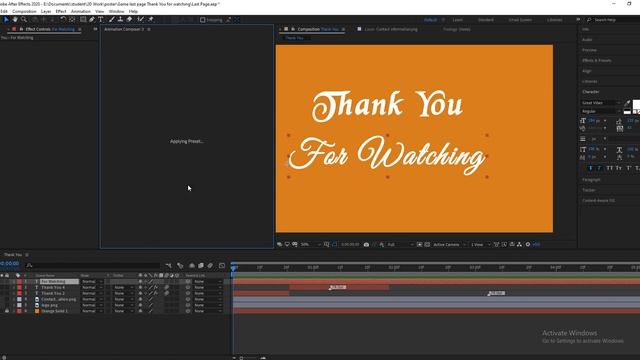Toggle Small Caps in Character panel
Image resolution: width=640 pixels, height=360 pixels.
619,168
